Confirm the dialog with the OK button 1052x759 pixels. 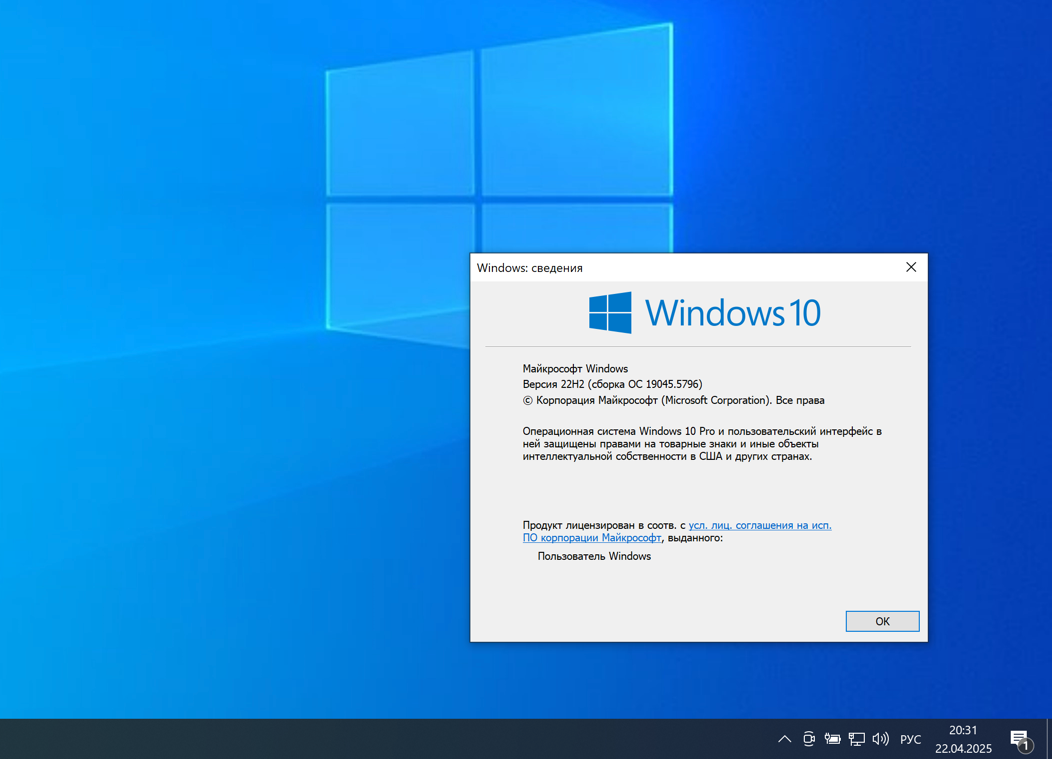click(x=882, y=621)
